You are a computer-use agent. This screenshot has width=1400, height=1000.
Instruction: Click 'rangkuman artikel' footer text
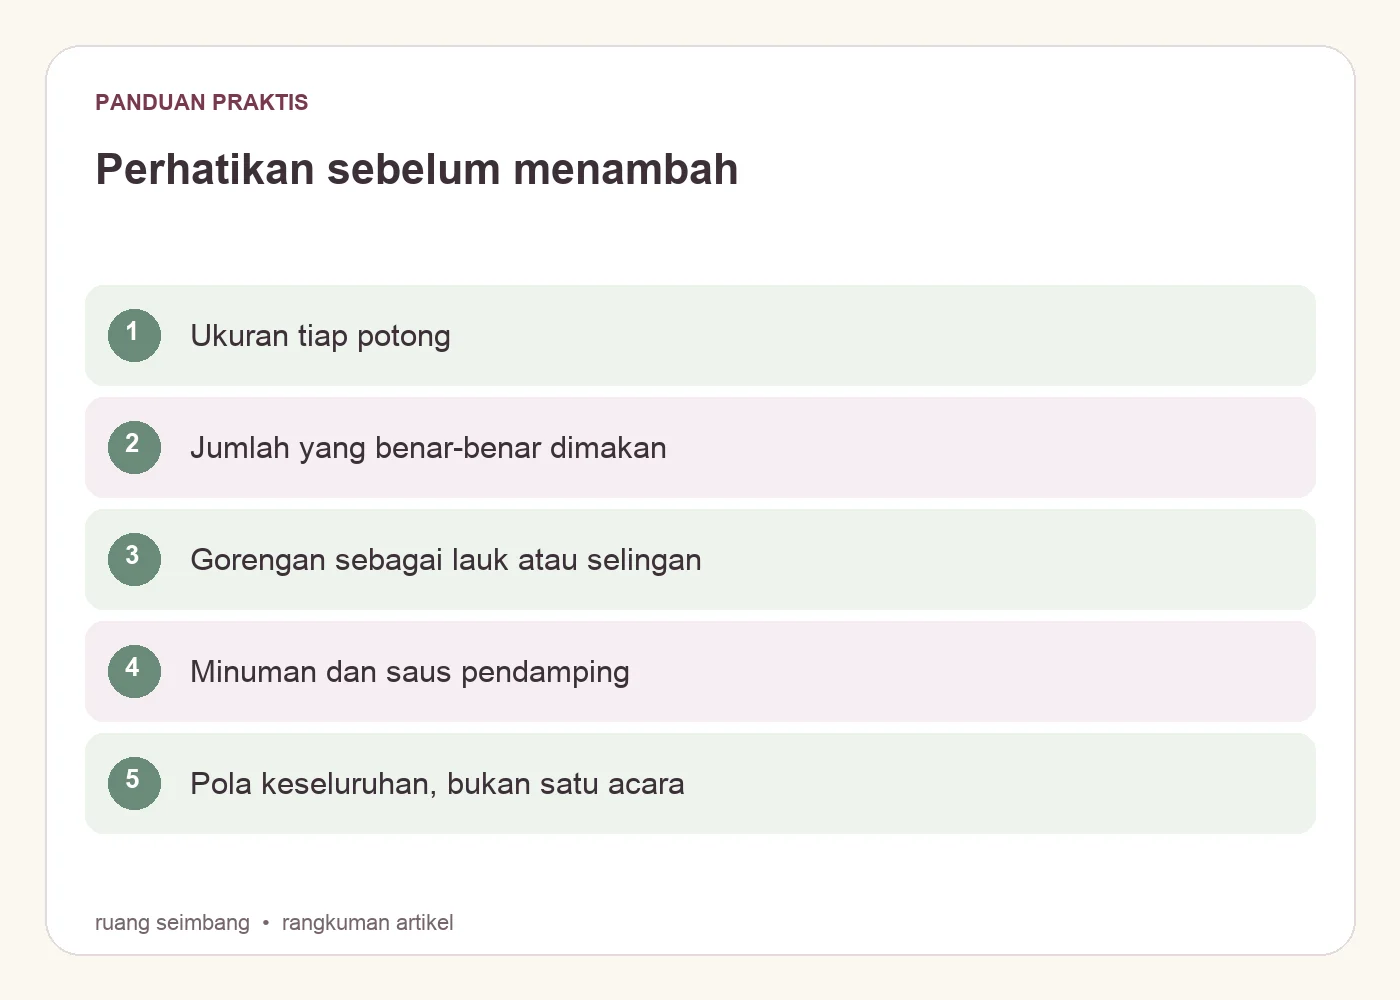[367, 922]
